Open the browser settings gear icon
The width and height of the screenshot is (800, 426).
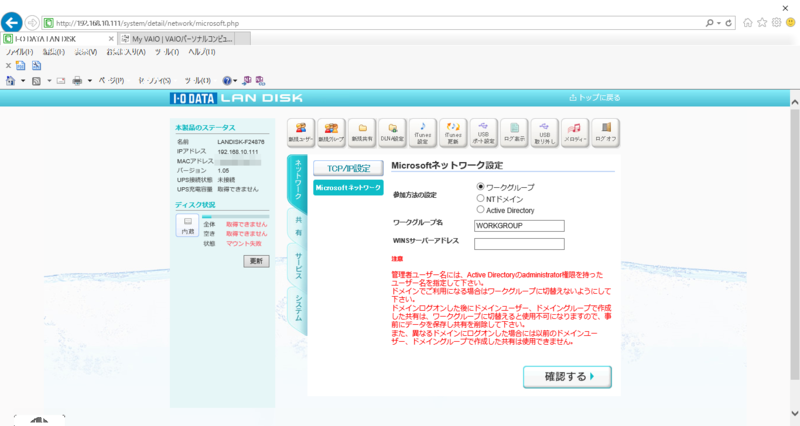pos(776,22)
